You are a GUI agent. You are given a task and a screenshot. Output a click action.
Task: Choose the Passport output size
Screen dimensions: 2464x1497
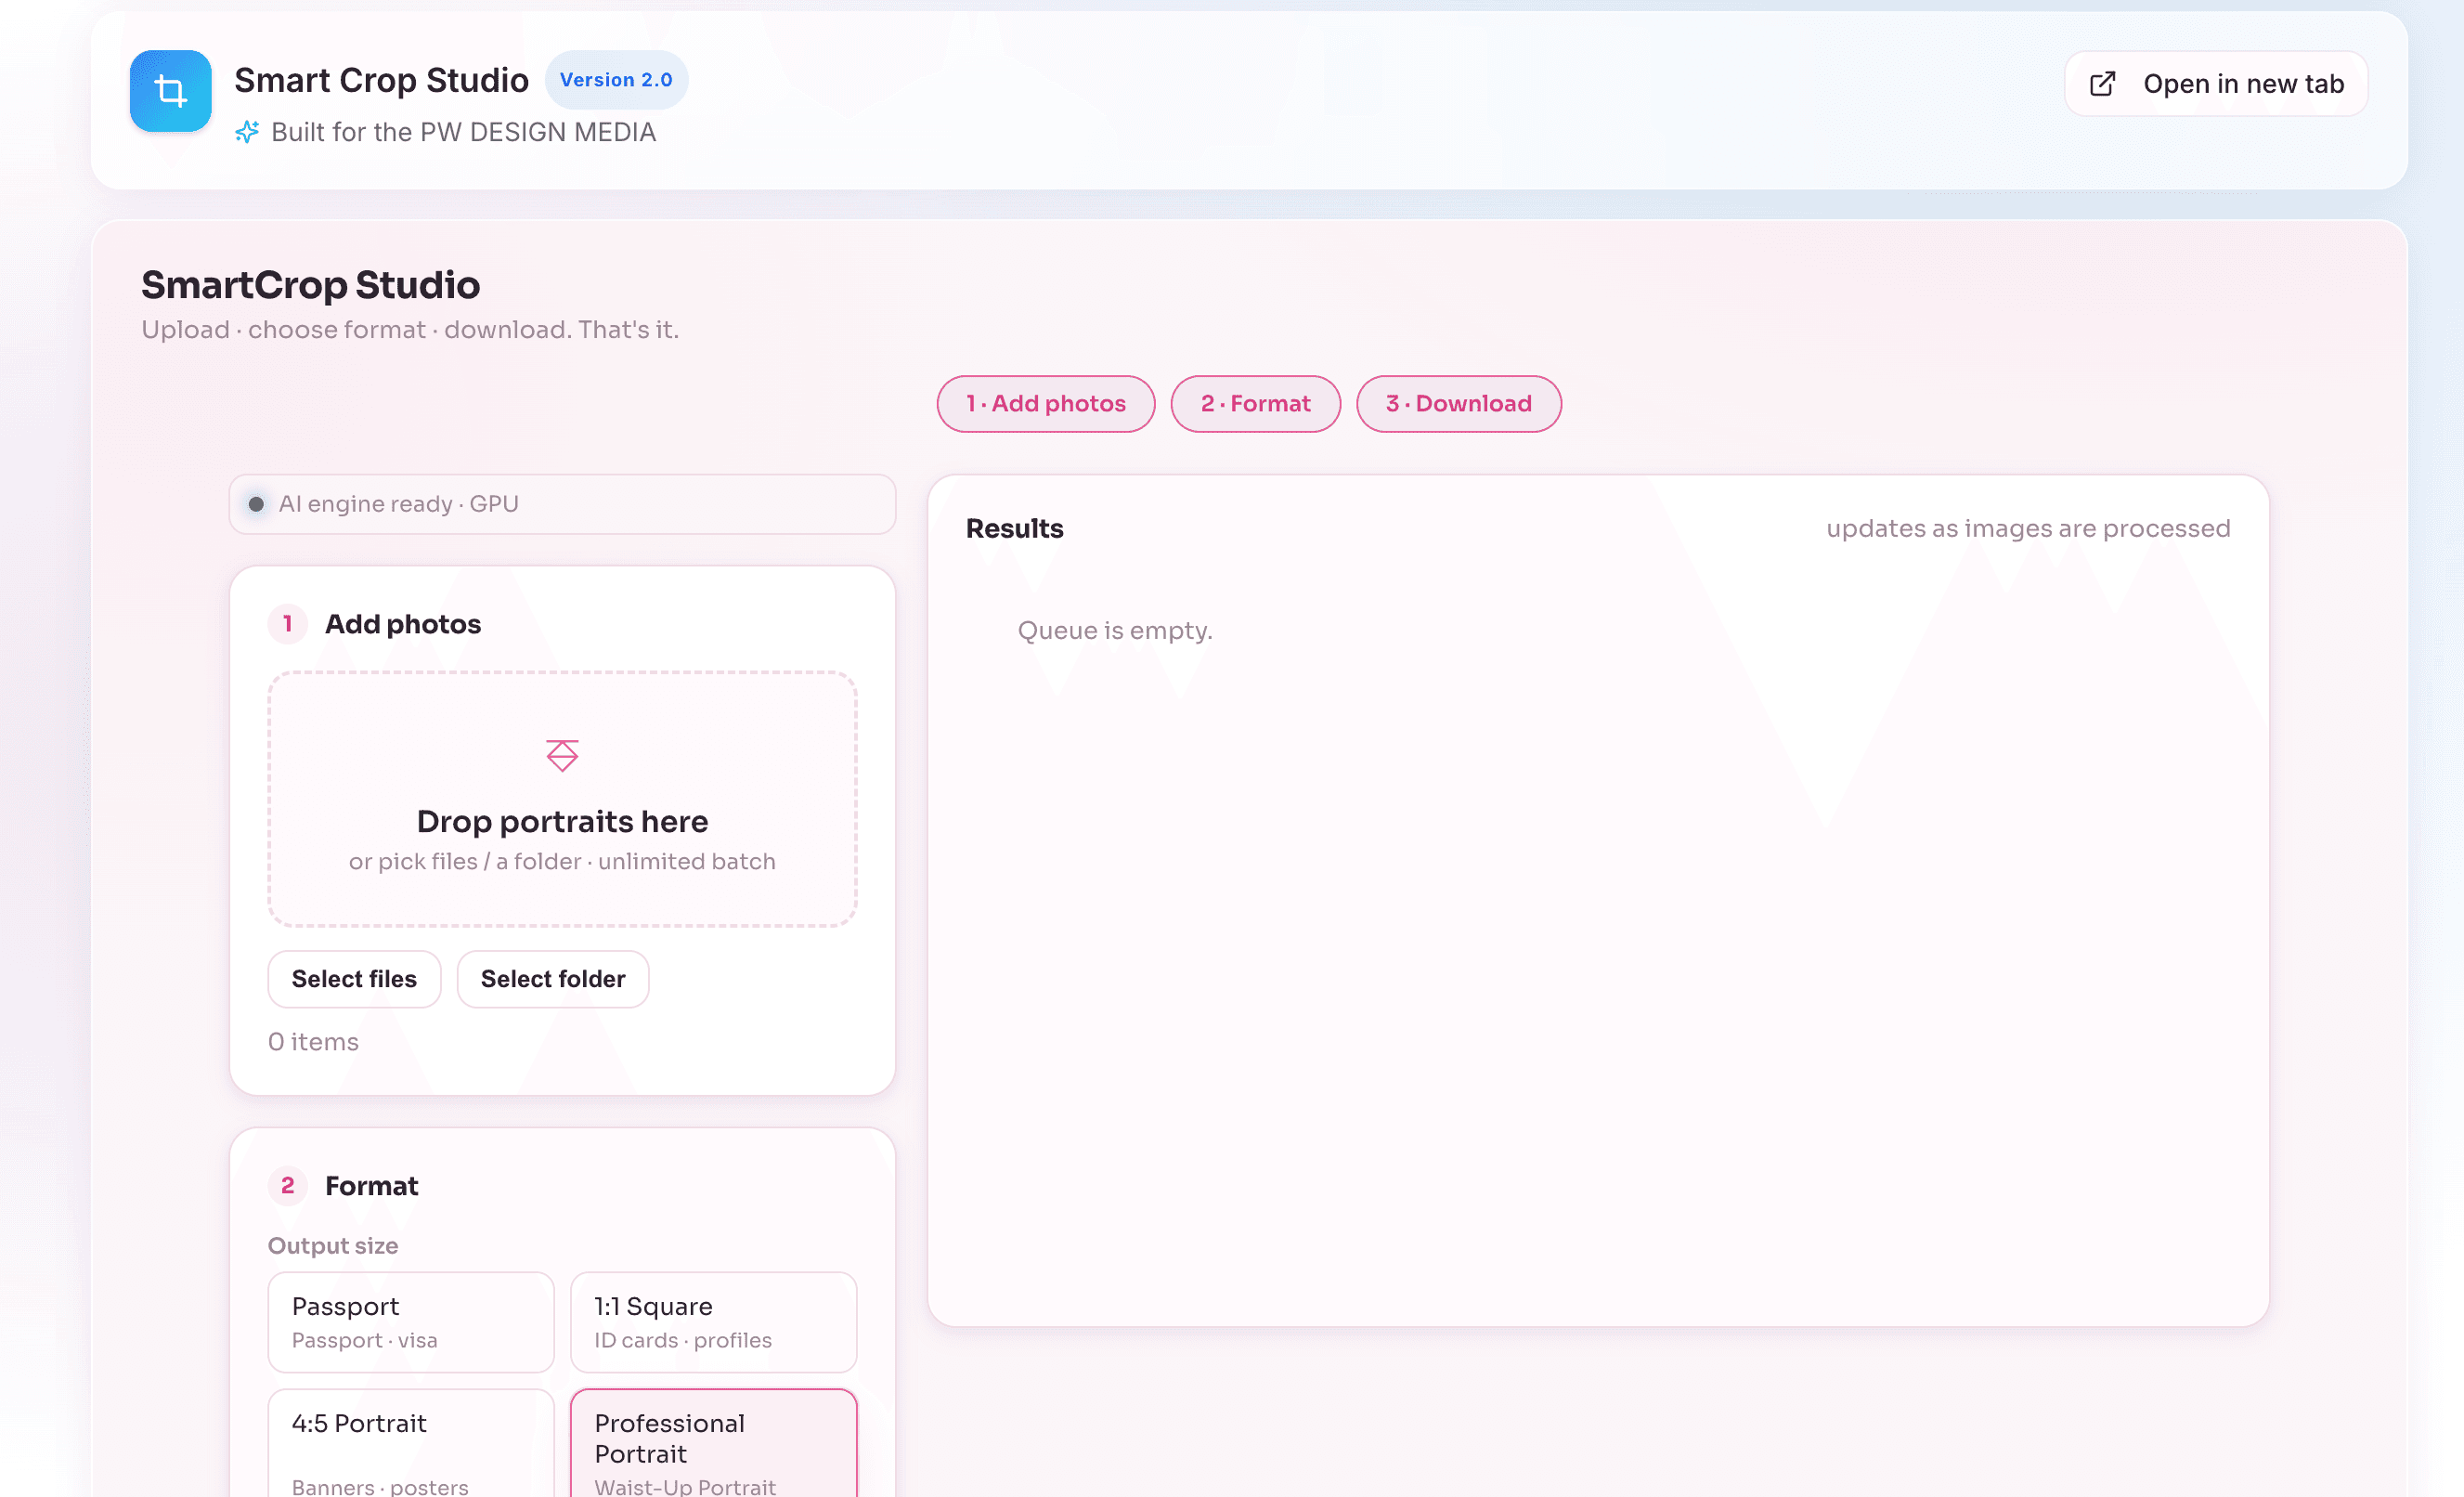[411, 1322]
